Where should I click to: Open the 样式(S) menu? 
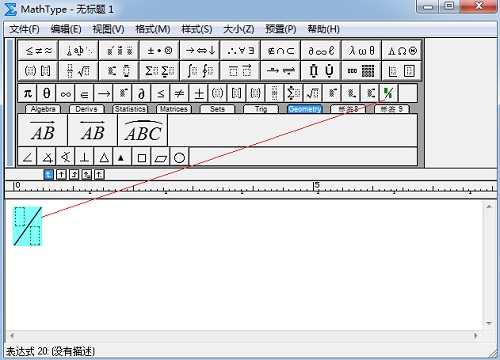click(x=197, y=29)
